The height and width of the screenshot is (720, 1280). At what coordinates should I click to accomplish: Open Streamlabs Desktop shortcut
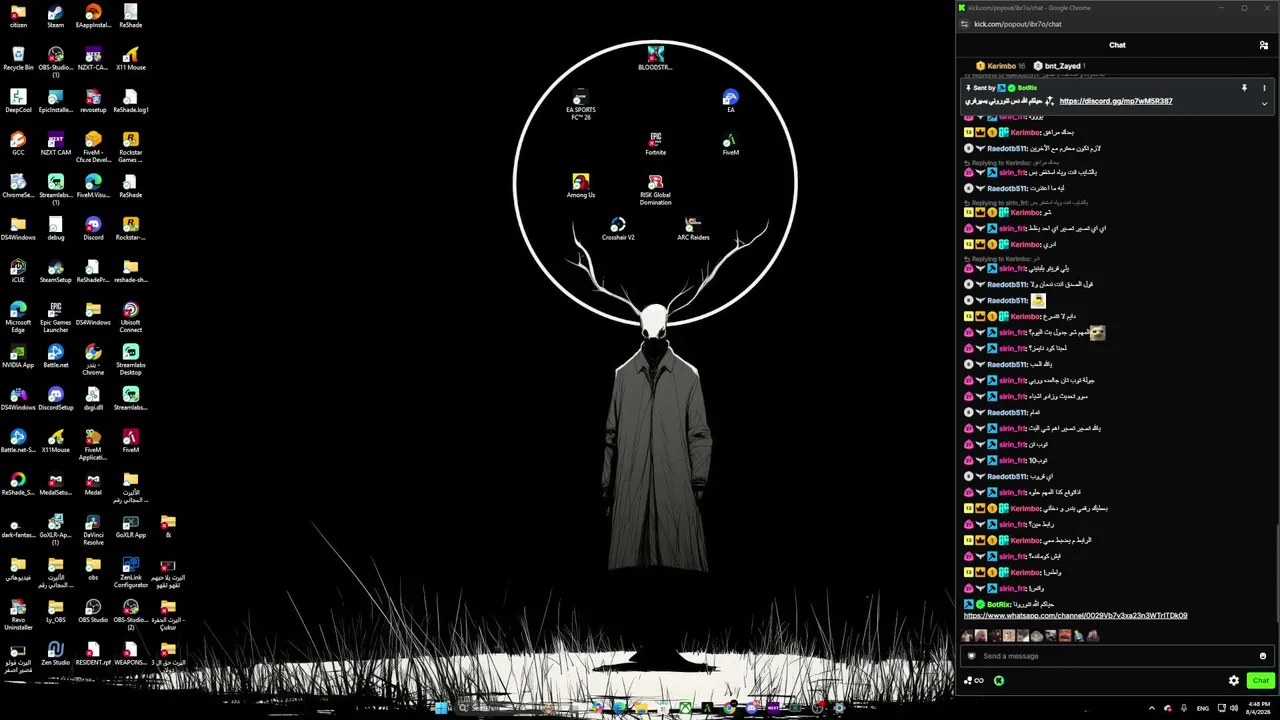pyautogui.click(x=130, y=360)
